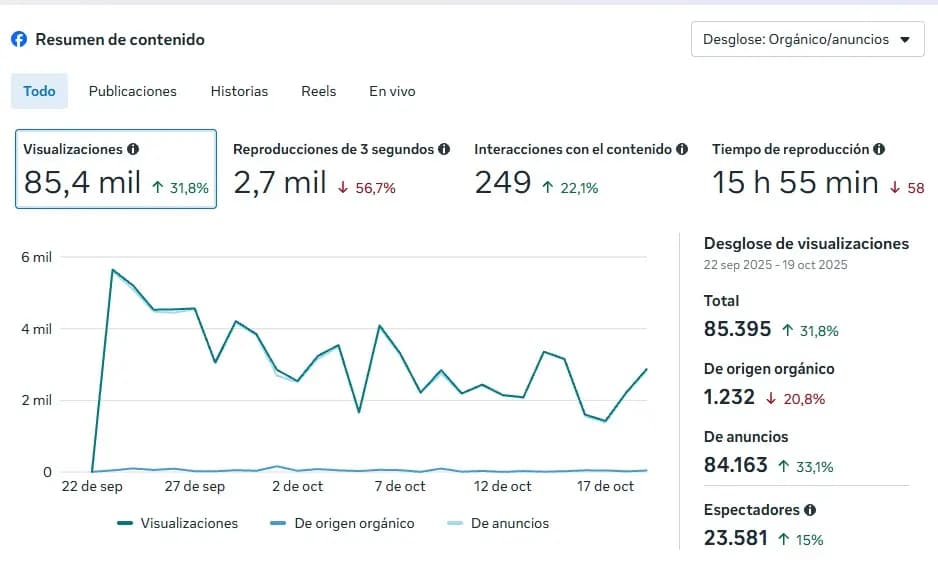The height and width of the screenshot is (565, 938).
Task: Click the 15 h 55 min value
Action: click(795, 183)
